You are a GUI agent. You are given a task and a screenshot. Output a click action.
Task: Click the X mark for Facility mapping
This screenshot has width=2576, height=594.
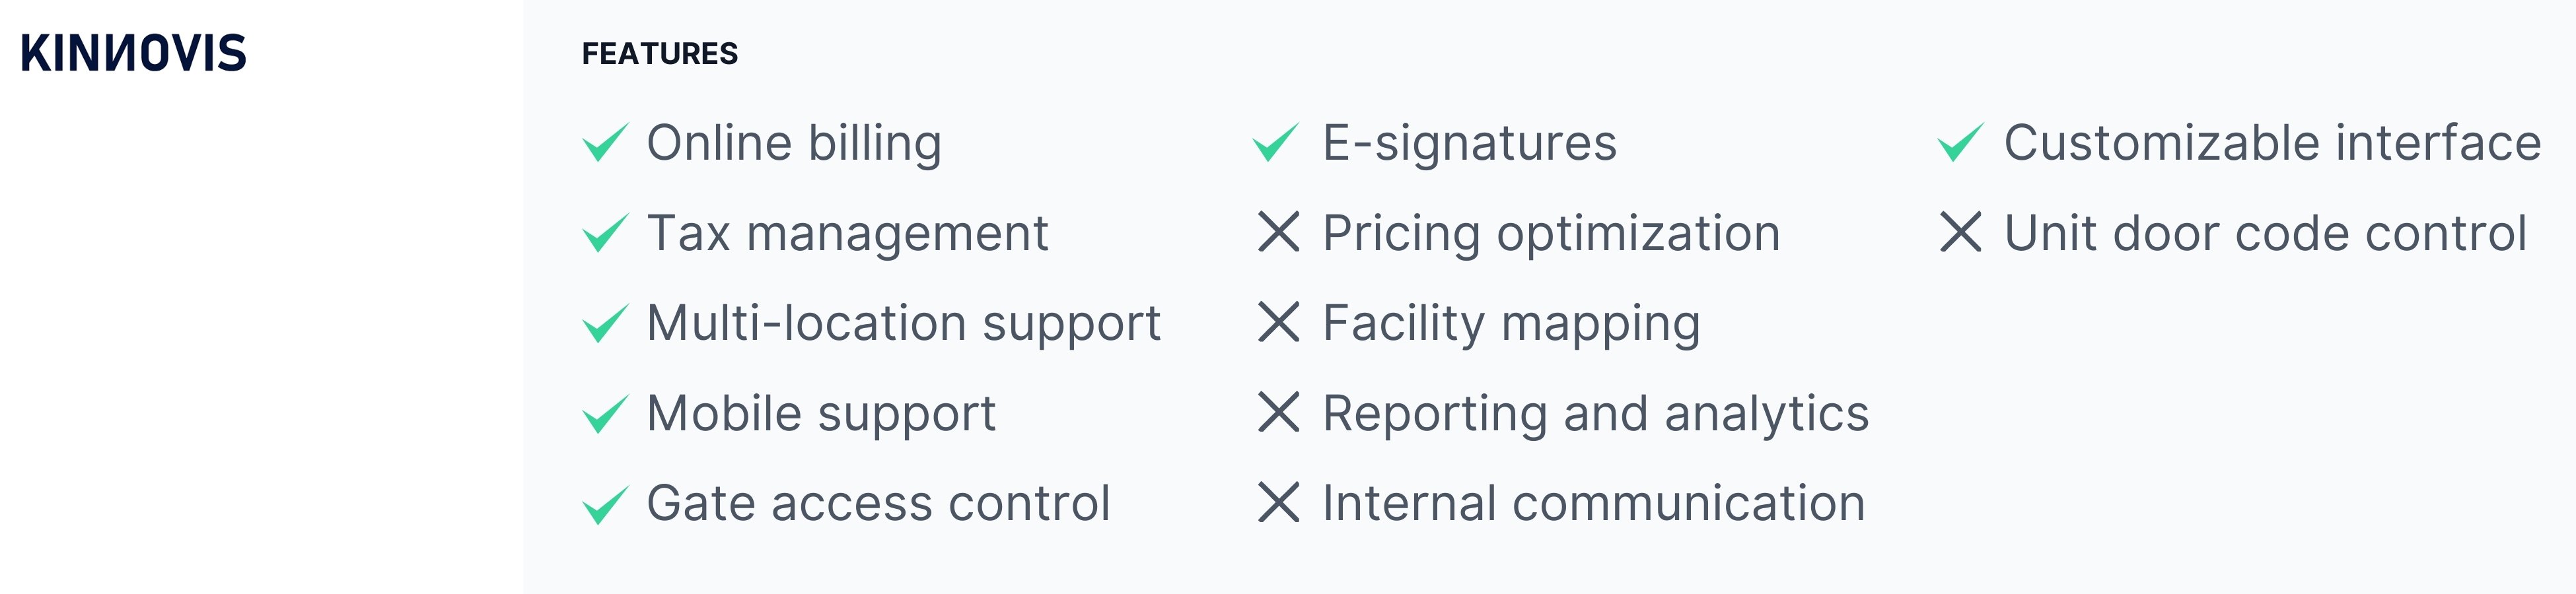tap(1279, 322)
